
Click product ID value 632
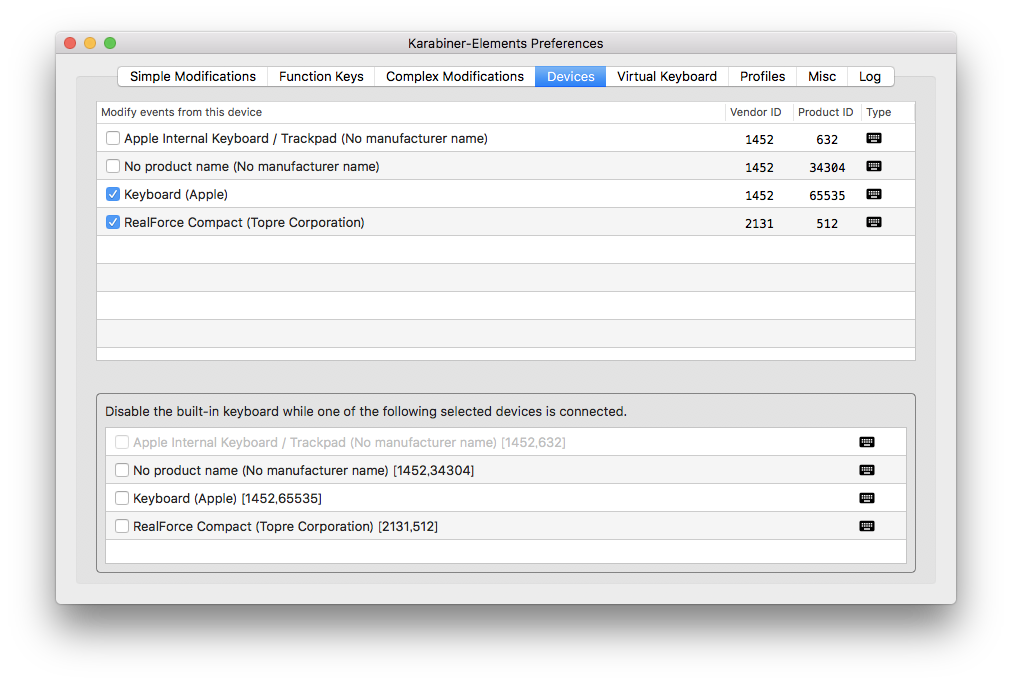pyautogui.click(x=827, y=140)
